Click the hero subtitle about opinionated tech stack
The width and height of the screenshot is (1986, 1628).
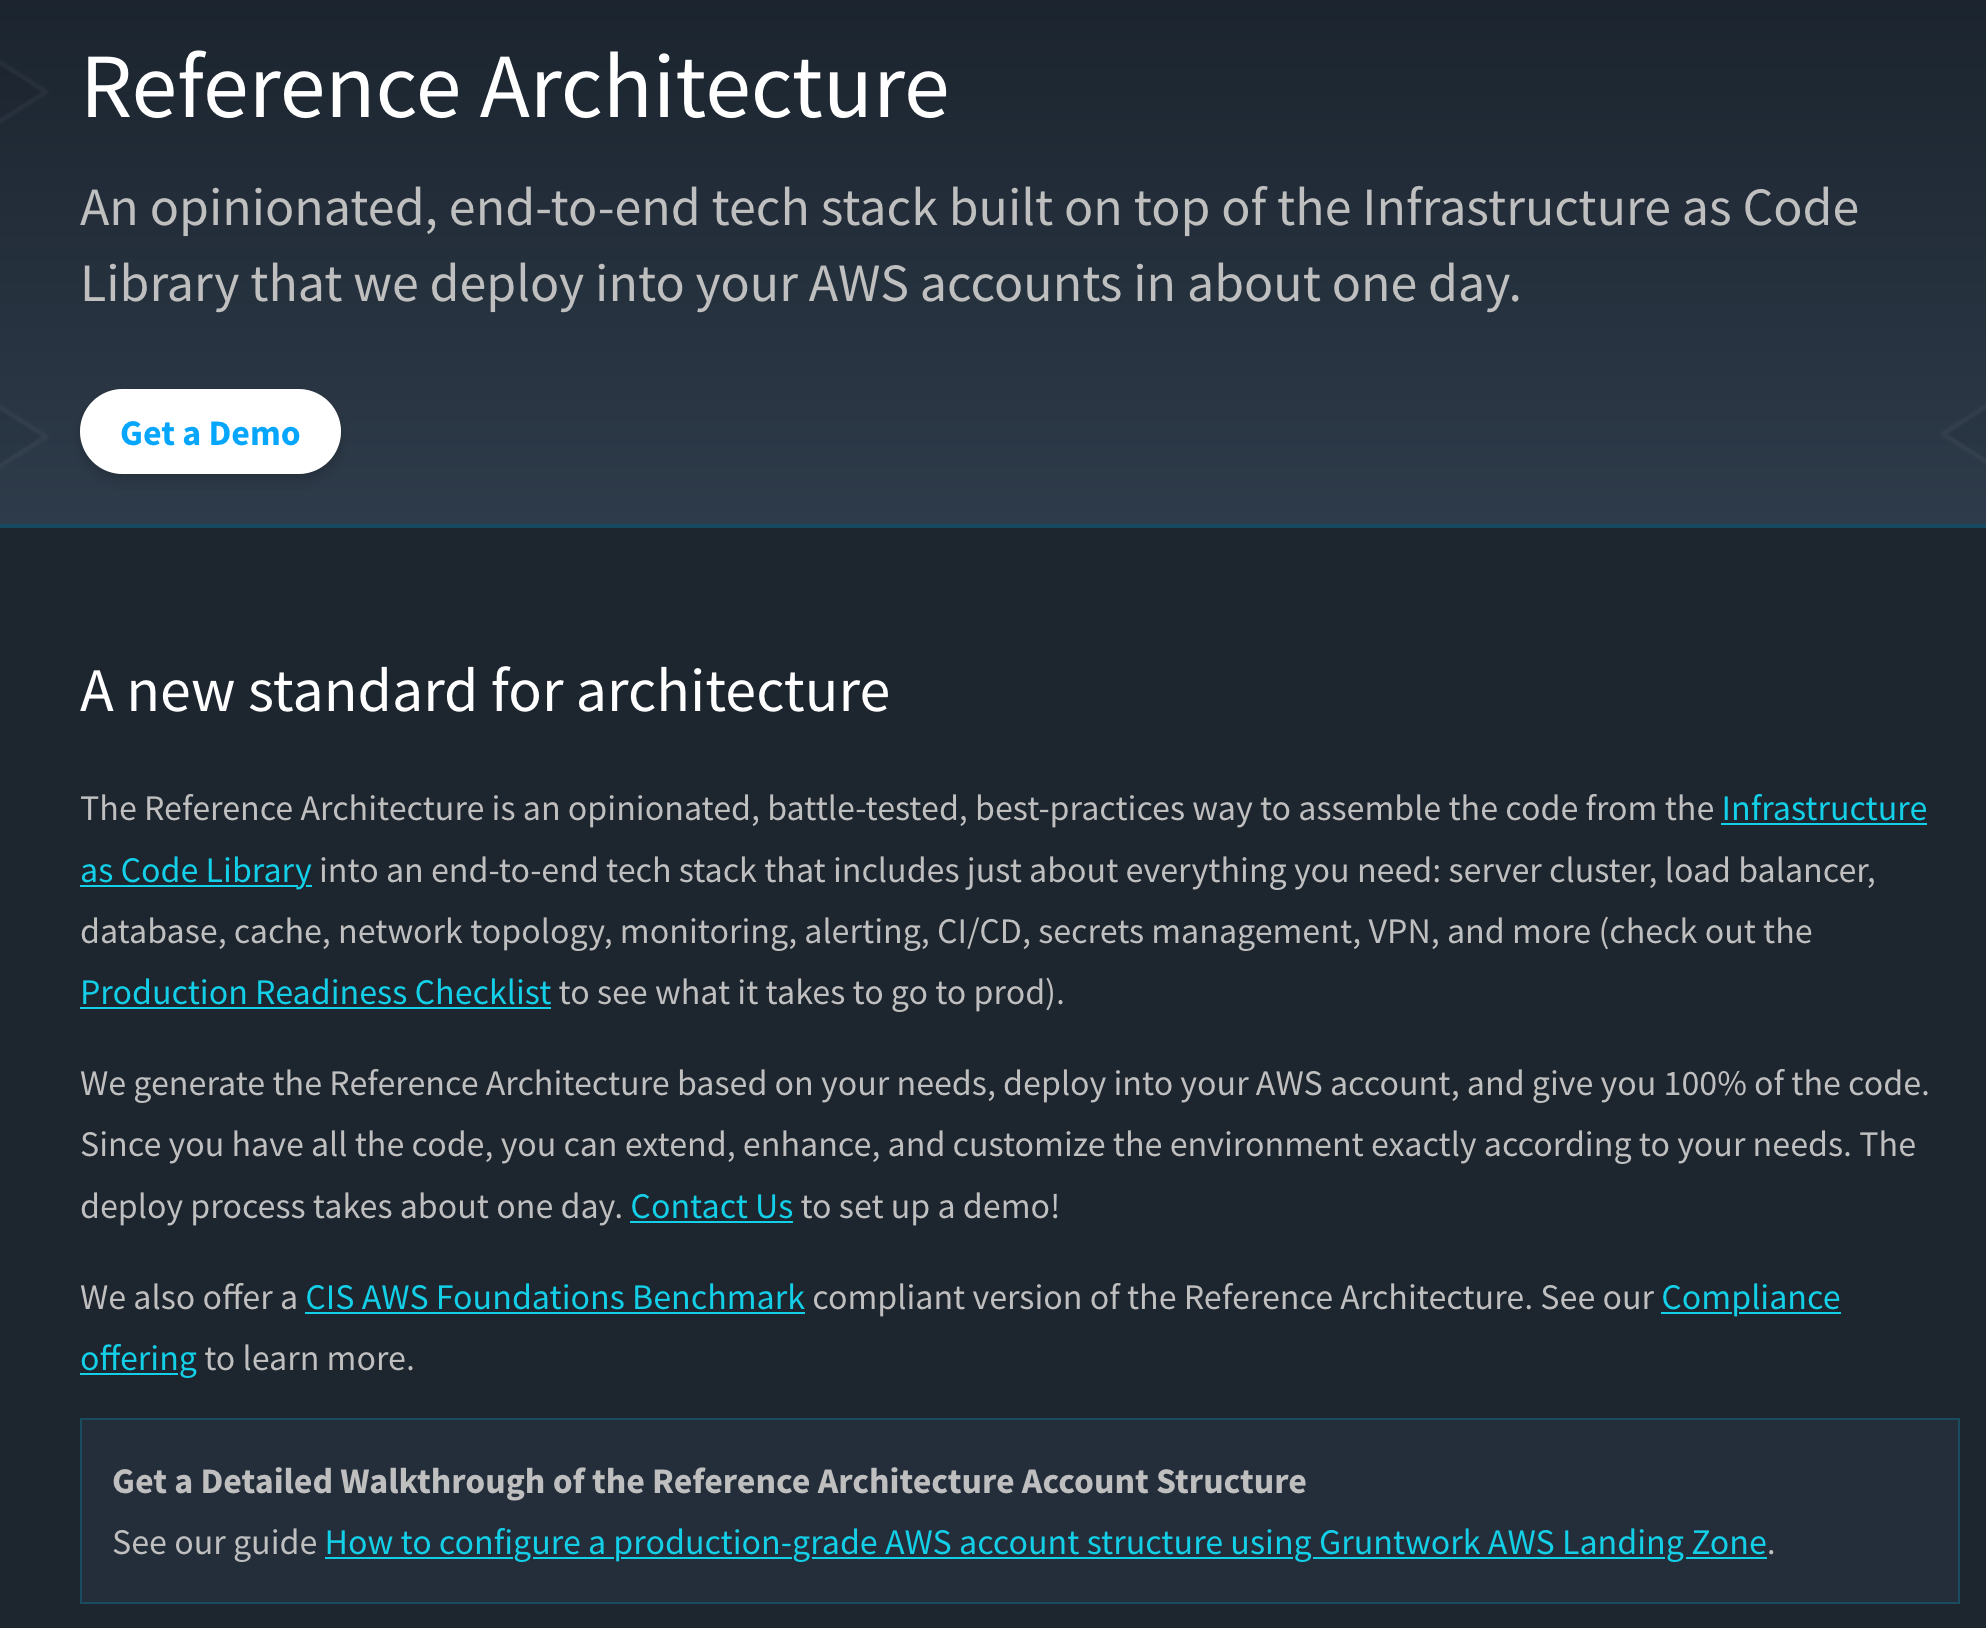pyautogui.click(x=968, y=246)
